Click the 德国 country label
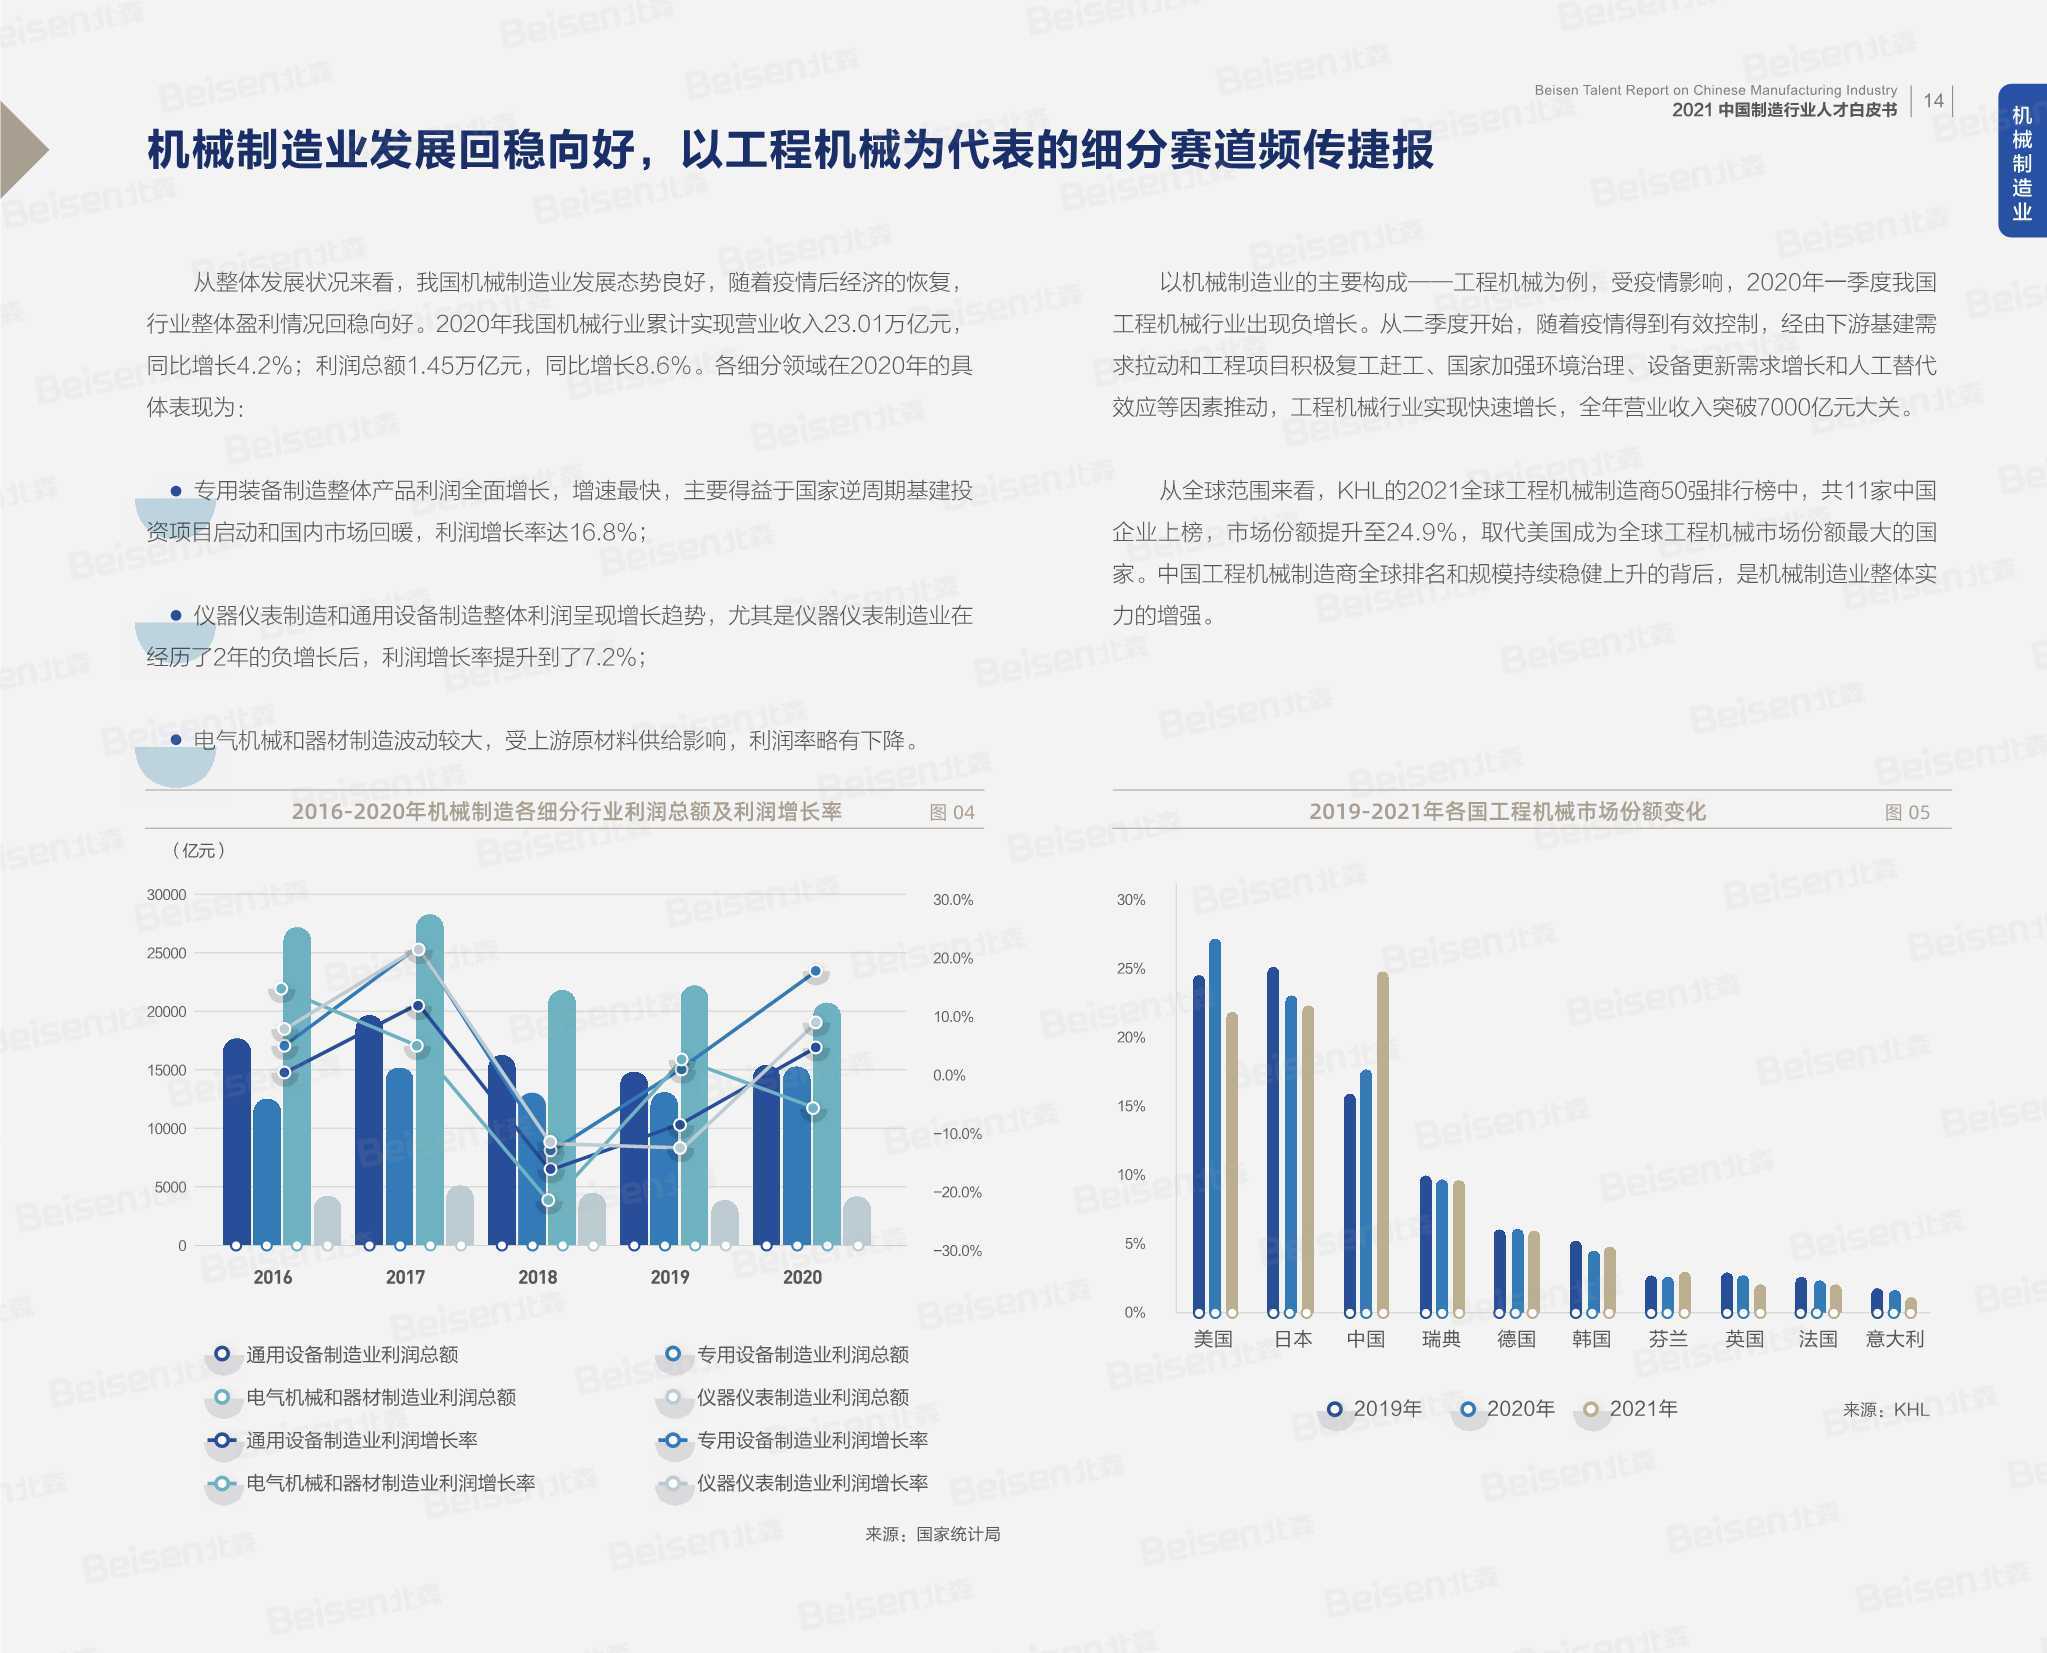The image size is (2047, 1653). 1516,1339
